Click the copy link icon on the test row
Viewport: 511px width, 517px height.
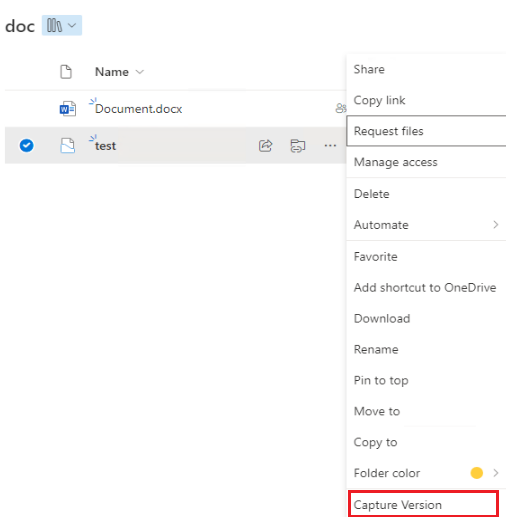pos(298,146)
